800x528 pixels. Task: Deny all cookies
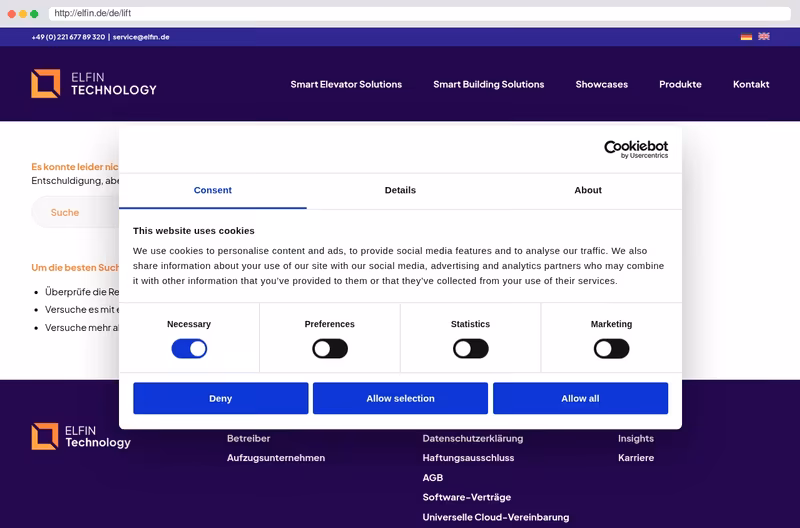[x=220, y=398]
